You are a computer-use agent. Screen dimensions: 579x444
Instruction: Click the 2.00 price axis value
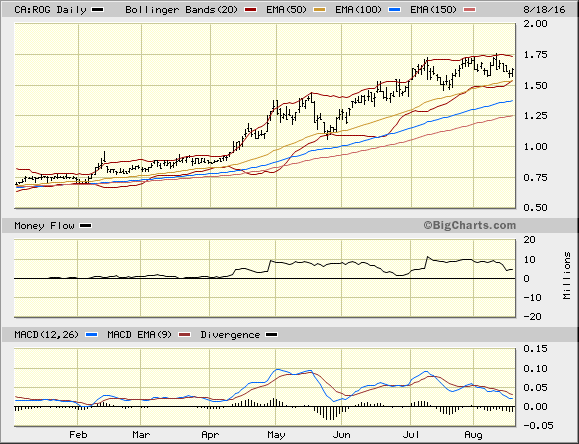(535, 24)
